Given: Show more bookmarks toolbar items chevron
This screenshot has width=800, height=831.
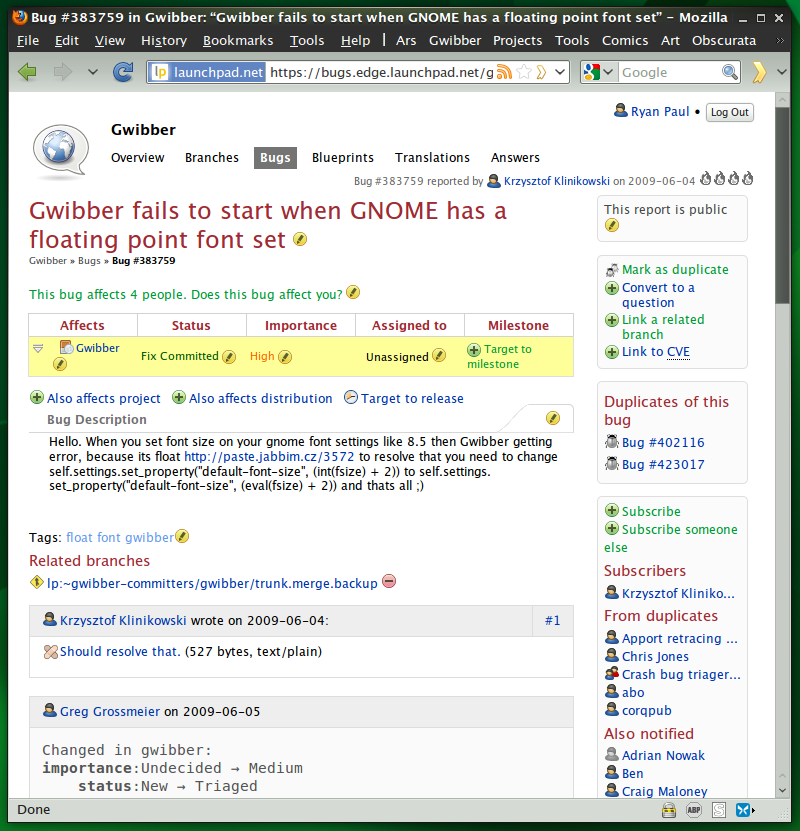Looking at the screenshot, I should click(780, 40).
